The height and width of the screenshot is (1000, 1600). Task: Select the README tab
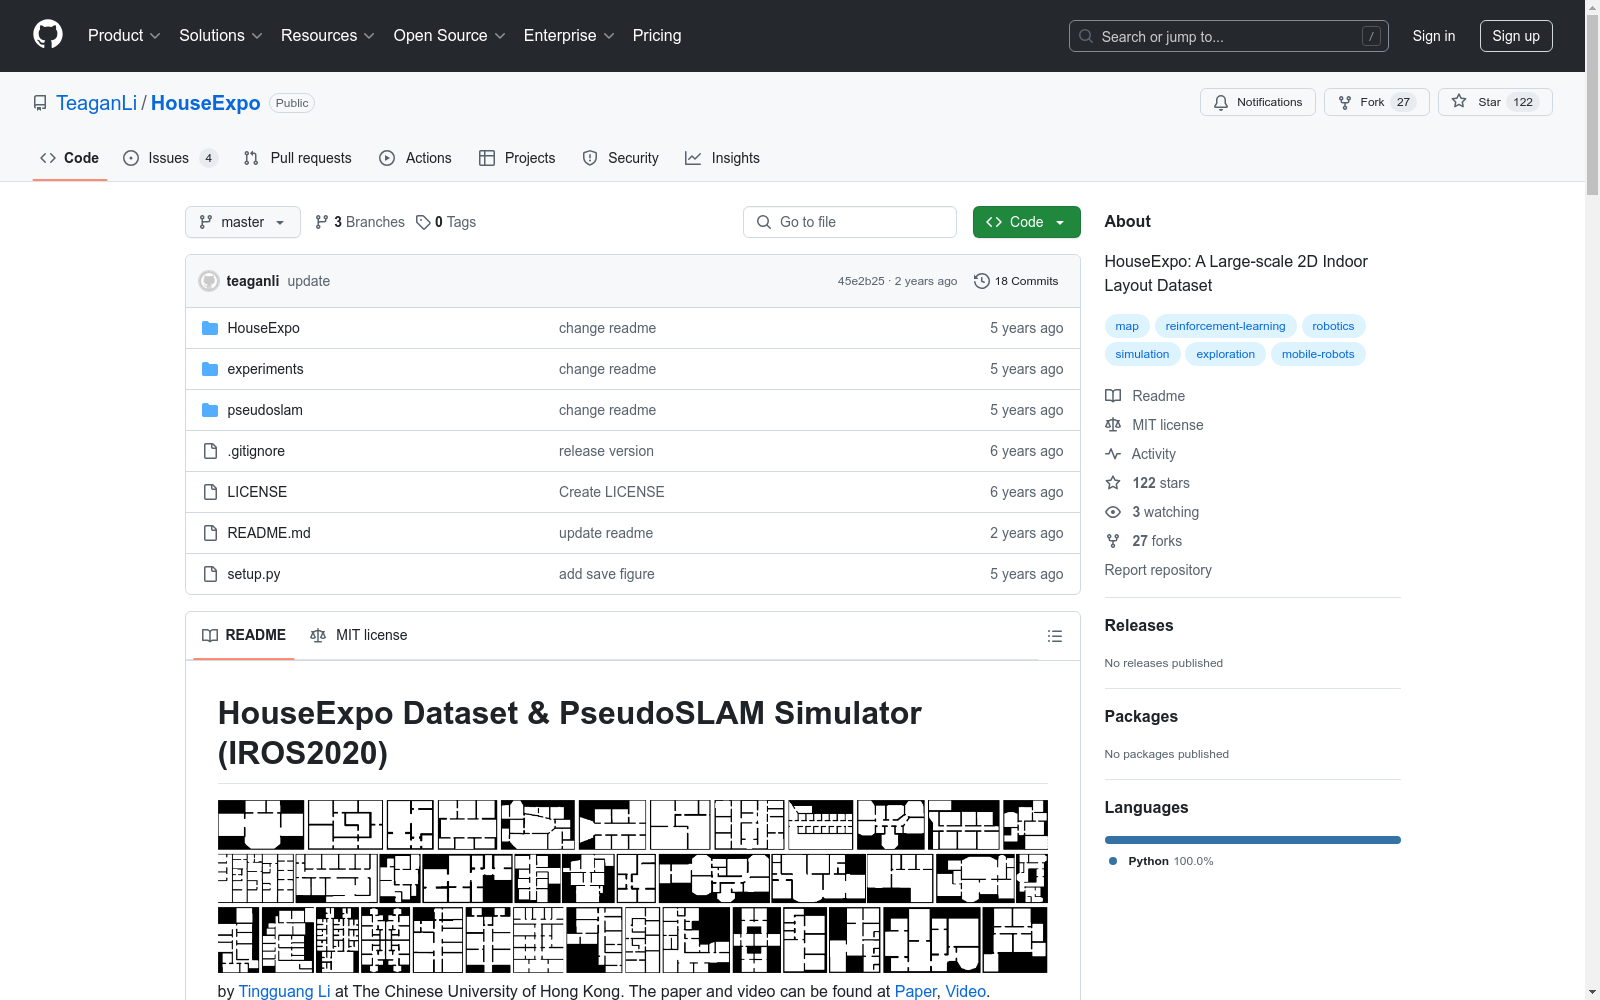coord(244,635)
